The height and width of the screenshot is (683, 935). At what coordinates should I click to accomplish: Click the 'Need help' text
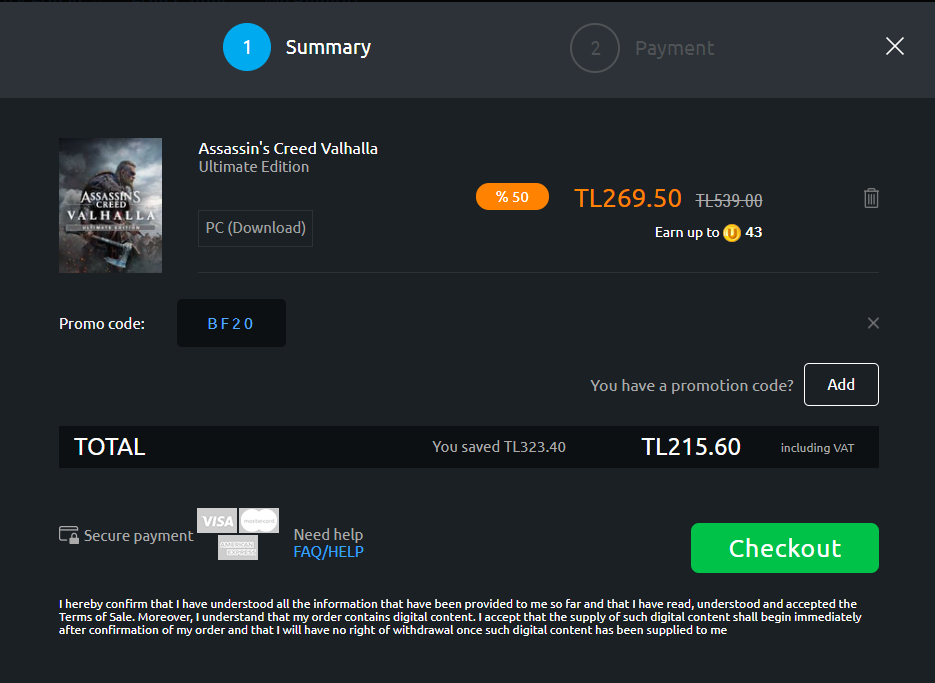(x=329, y=534)
